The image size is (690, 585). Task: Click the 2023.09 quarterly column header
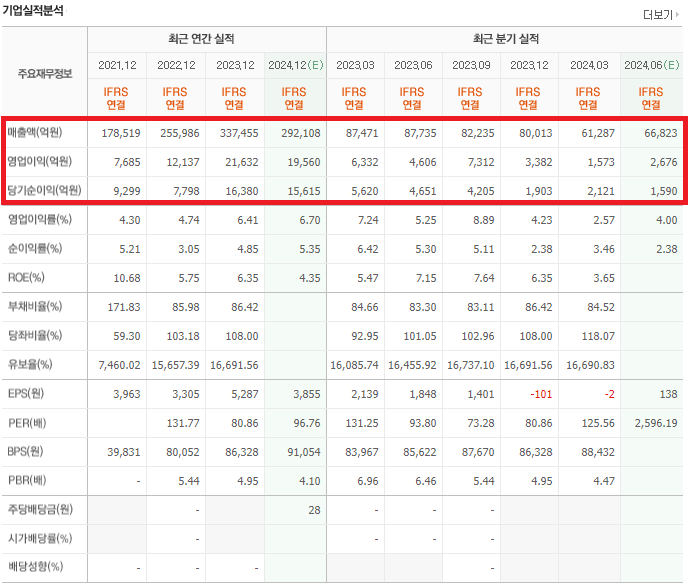pyautogui.click(x=471, y=65)
